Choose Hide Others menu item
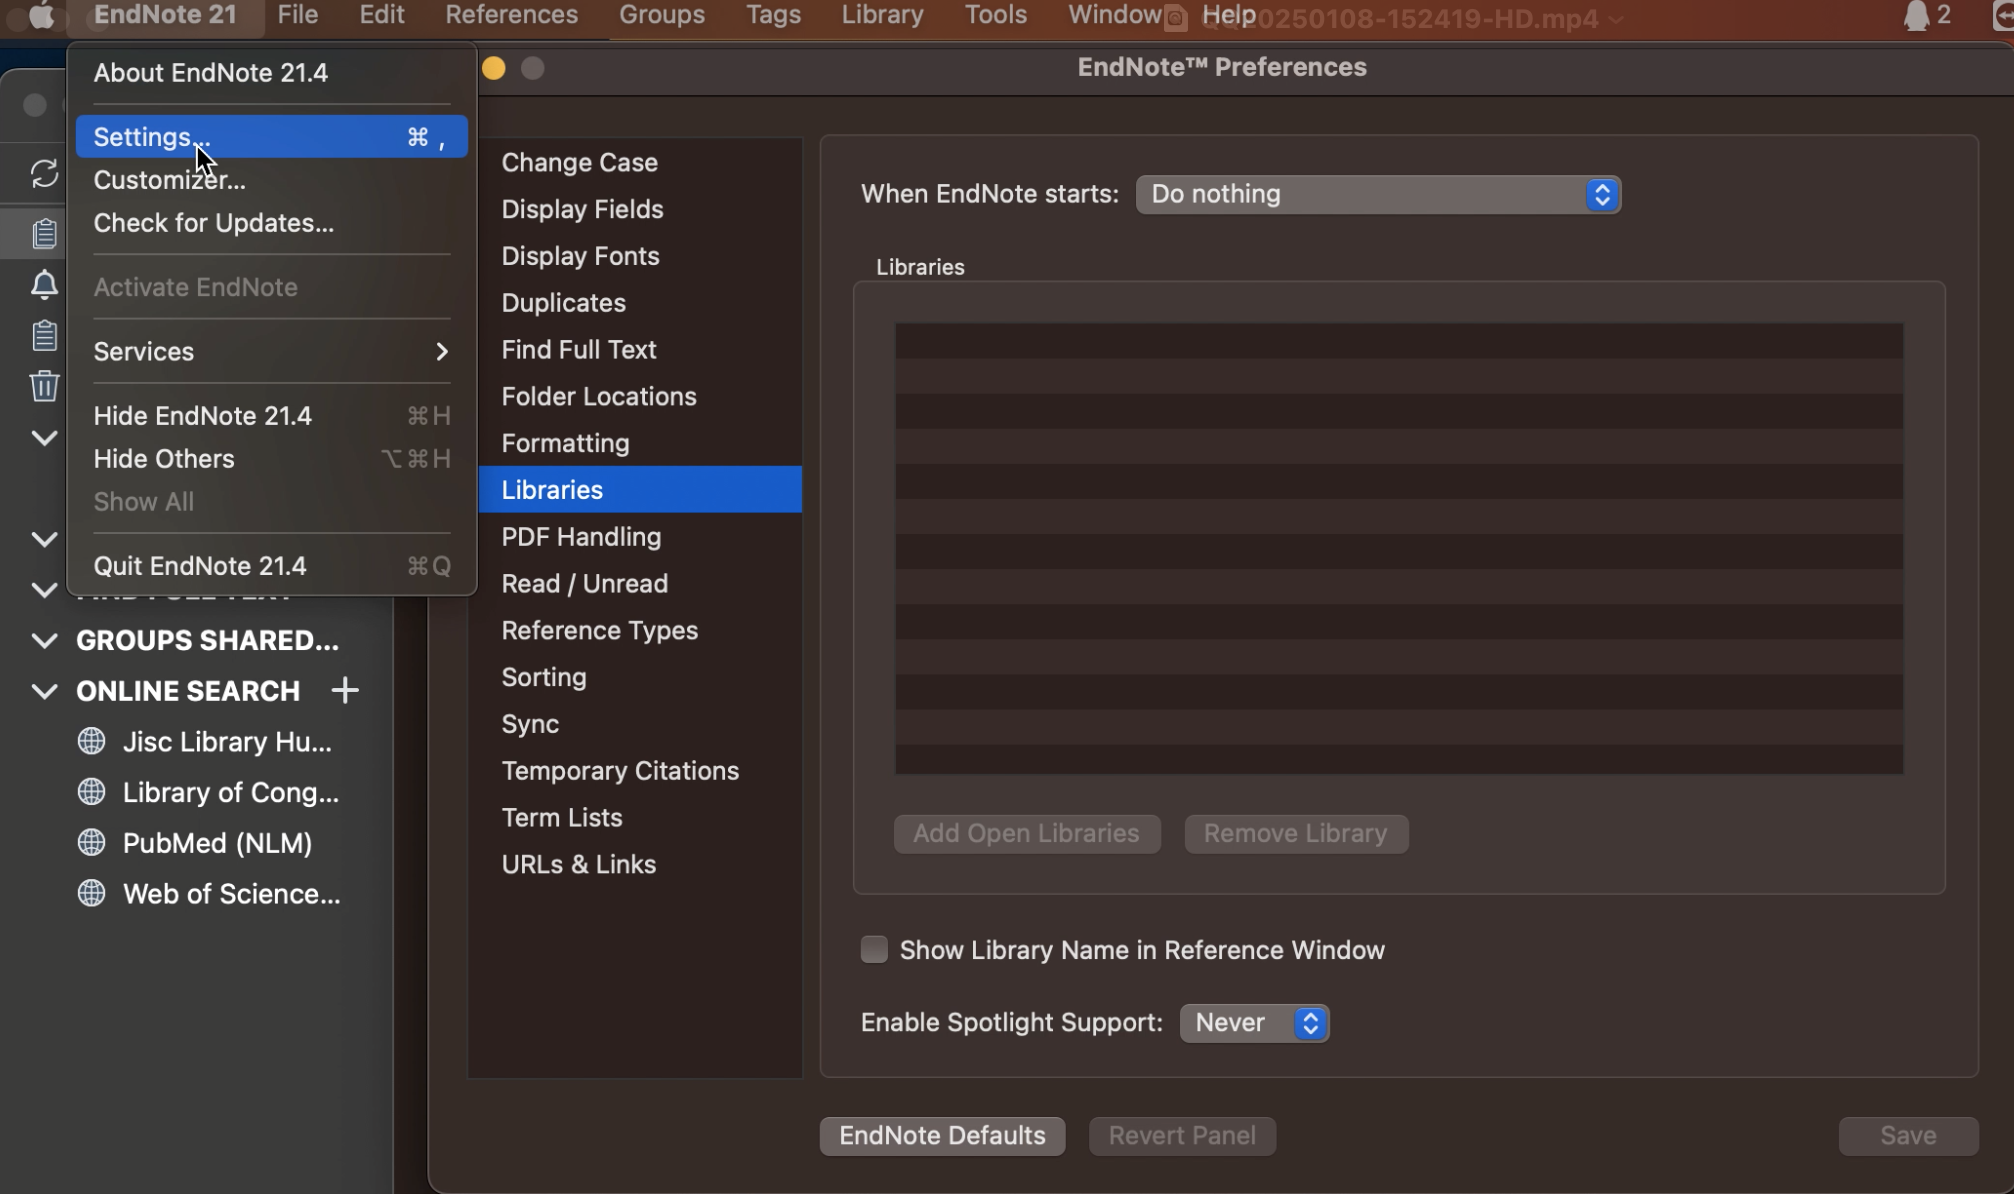This screenshot has width=2014, height=1194. tap(272, 459)
